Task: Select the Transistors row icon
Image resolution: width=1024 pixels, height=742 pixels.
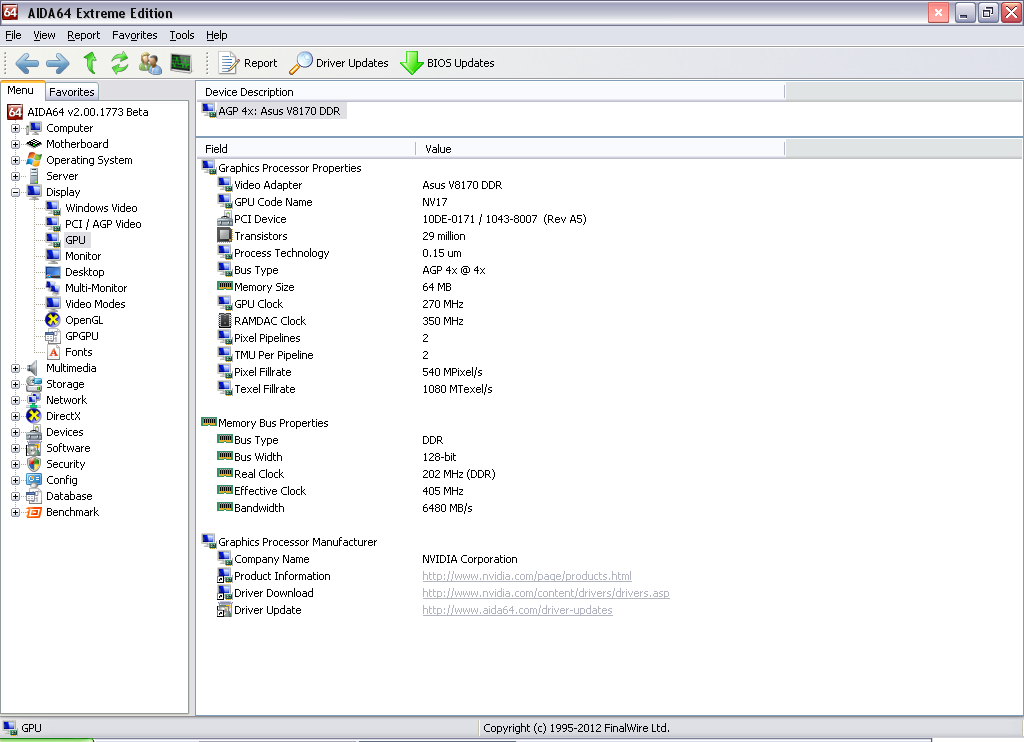Action: (x=225, y=235)
